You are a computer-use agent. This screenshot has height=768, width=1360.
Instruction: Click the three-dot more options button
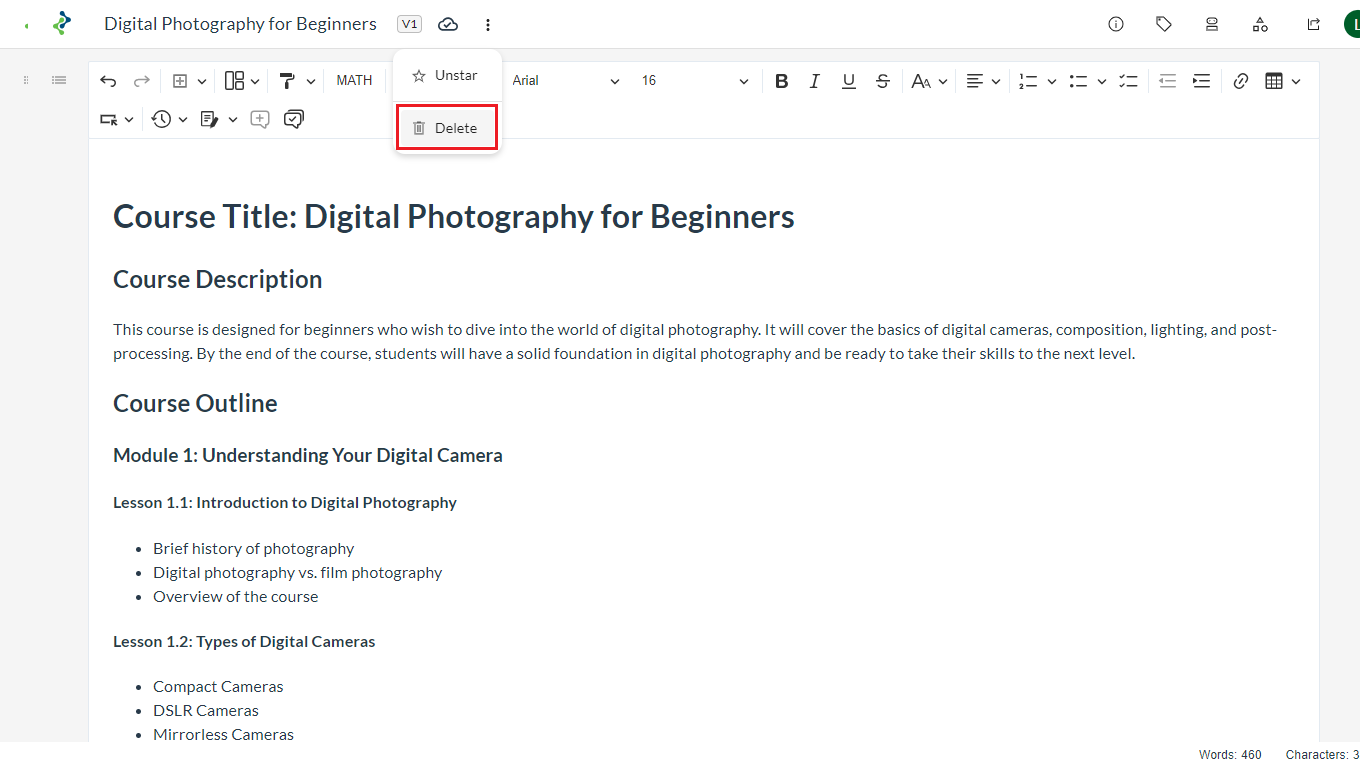coord(487,24)
